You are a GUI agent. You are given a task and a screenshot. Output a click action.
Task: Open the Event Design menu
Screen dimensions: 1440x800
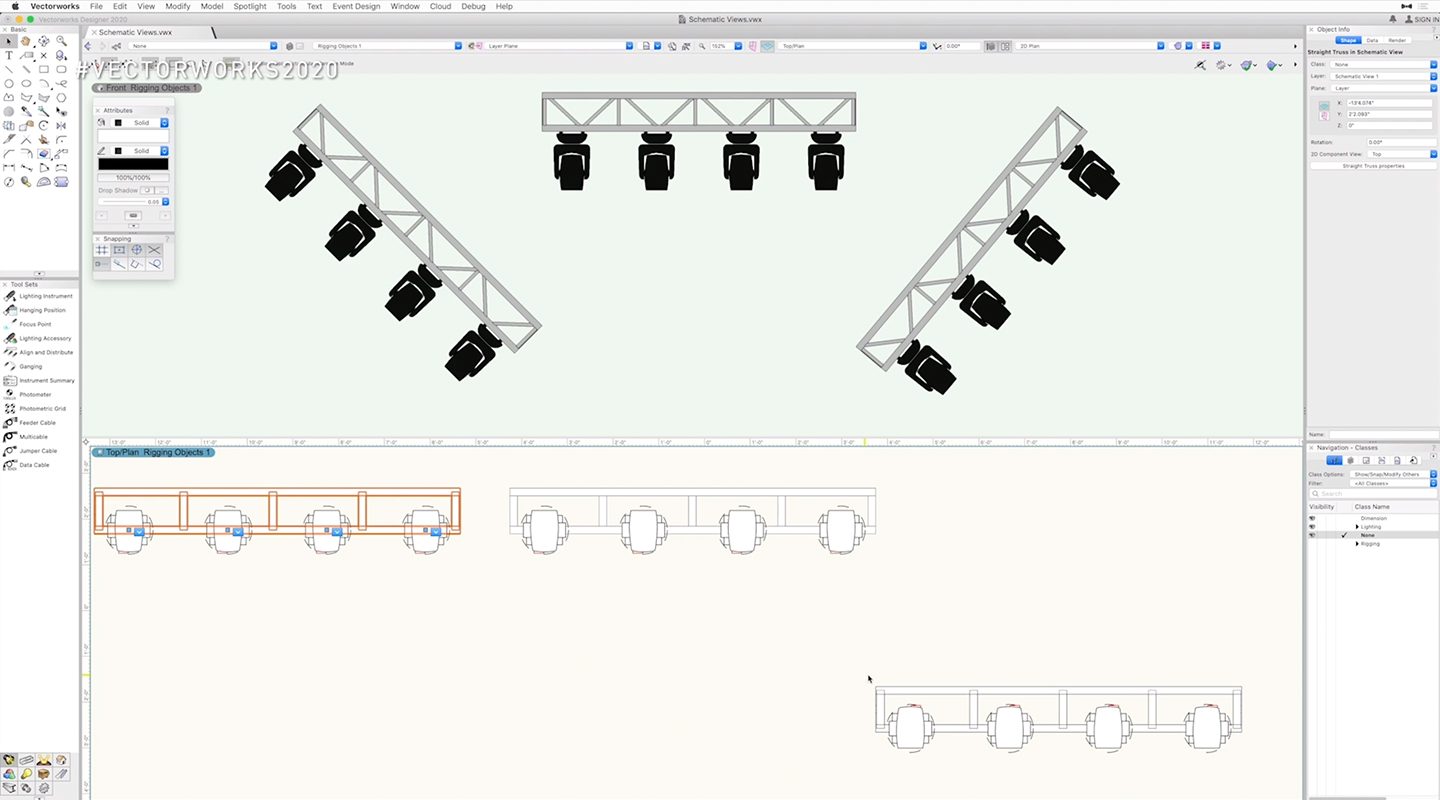click(357, 6)
